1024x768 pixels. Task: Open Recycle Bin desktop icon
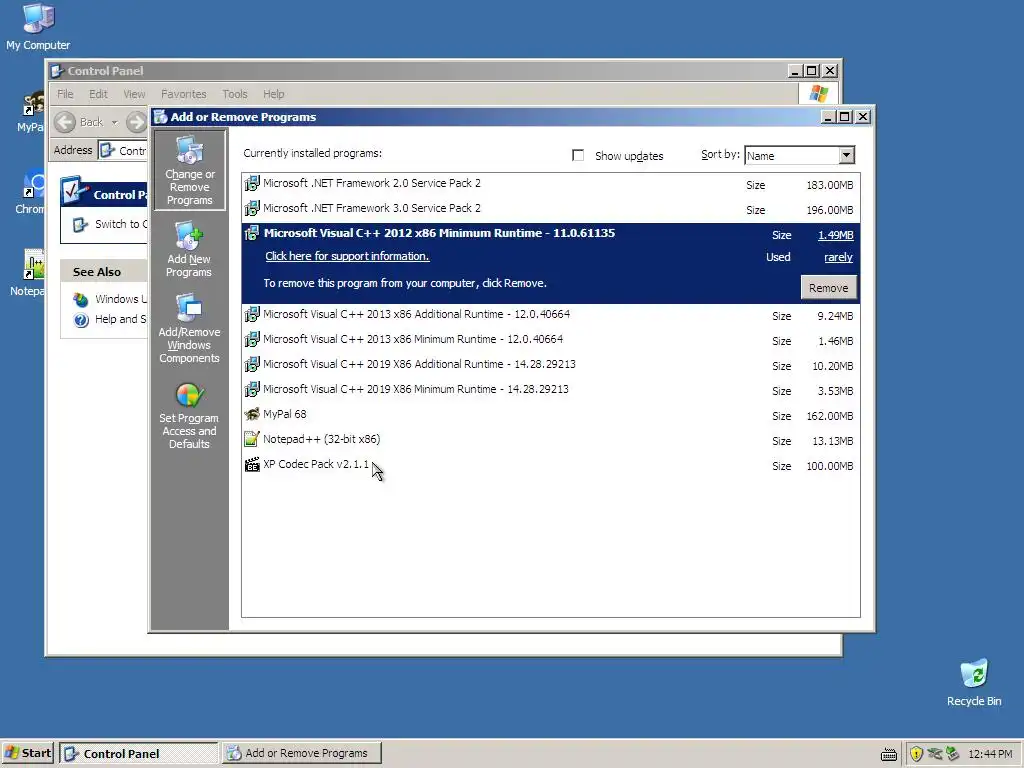(974, 683)
